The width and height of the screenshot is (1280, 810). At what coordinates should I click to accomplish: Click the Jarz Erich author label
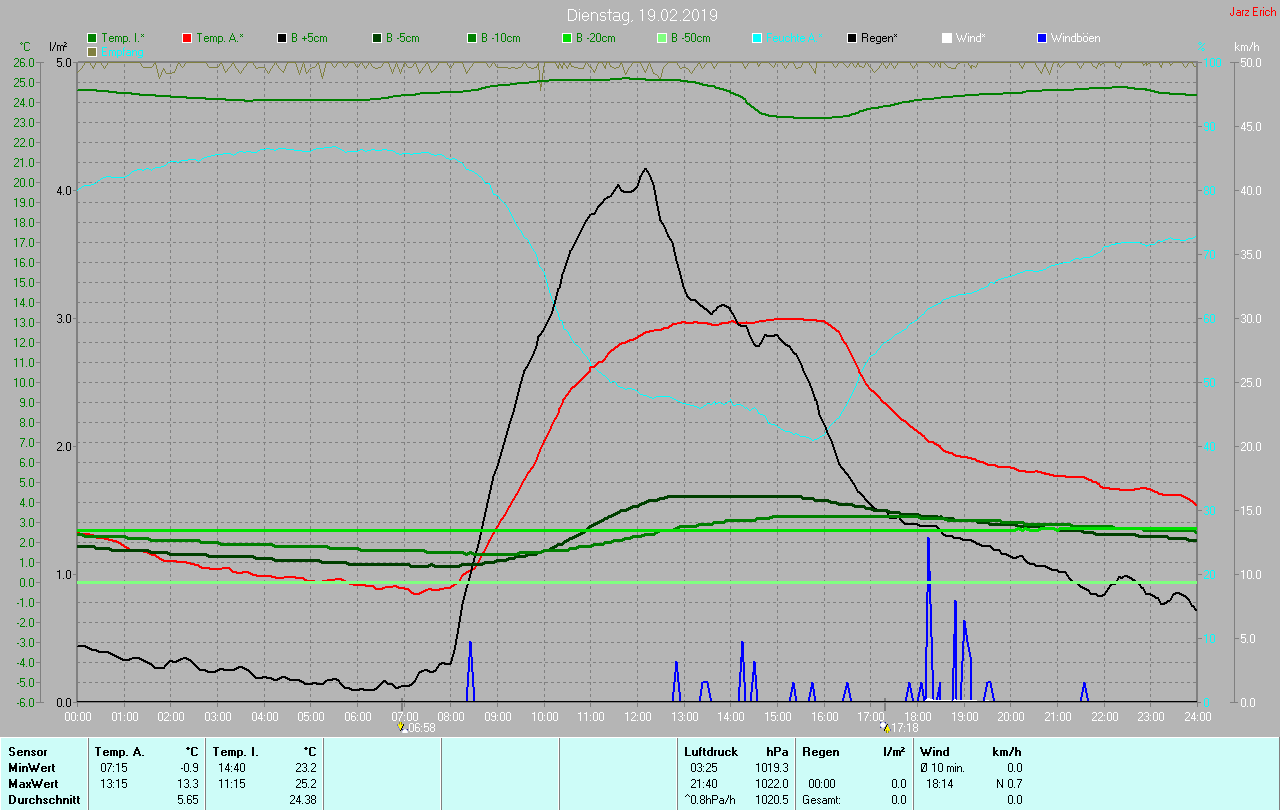click(1252, 12)
